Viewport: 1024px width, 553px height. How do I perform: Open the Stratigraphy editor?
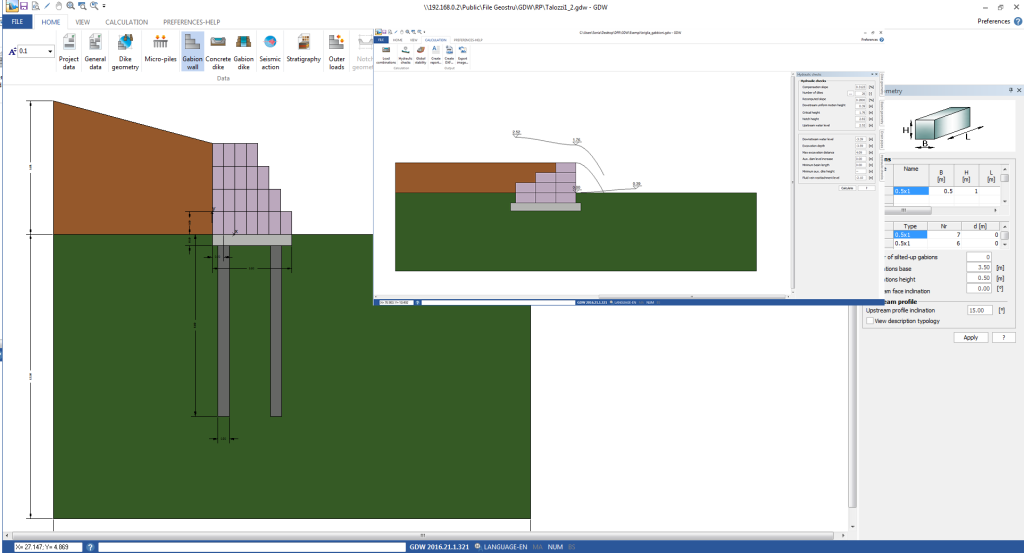[304, 51]
